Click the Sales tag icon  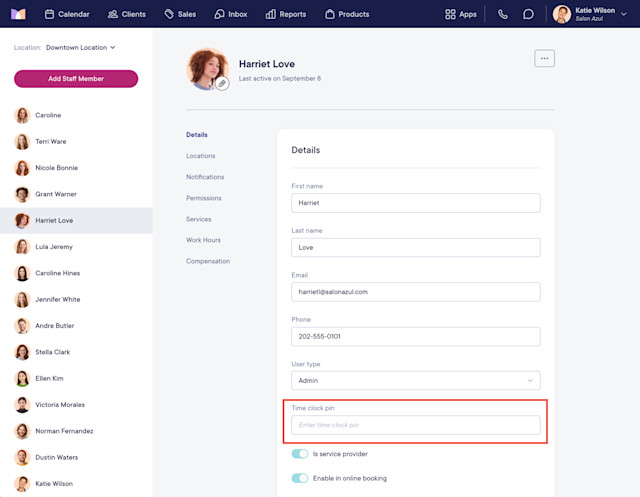coord(169,14)
